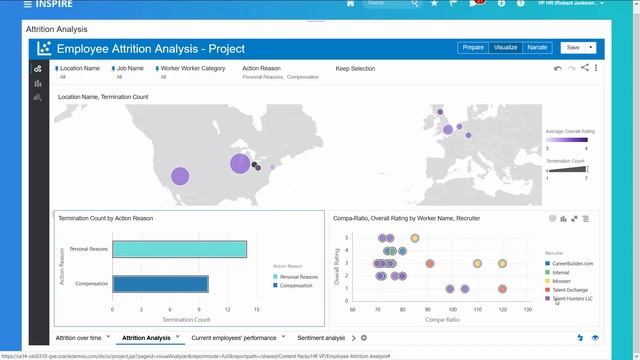Select the largest Europe map bubble
Image resolution: width=640 pixels, height=360 pixels.
coord(448,130)
